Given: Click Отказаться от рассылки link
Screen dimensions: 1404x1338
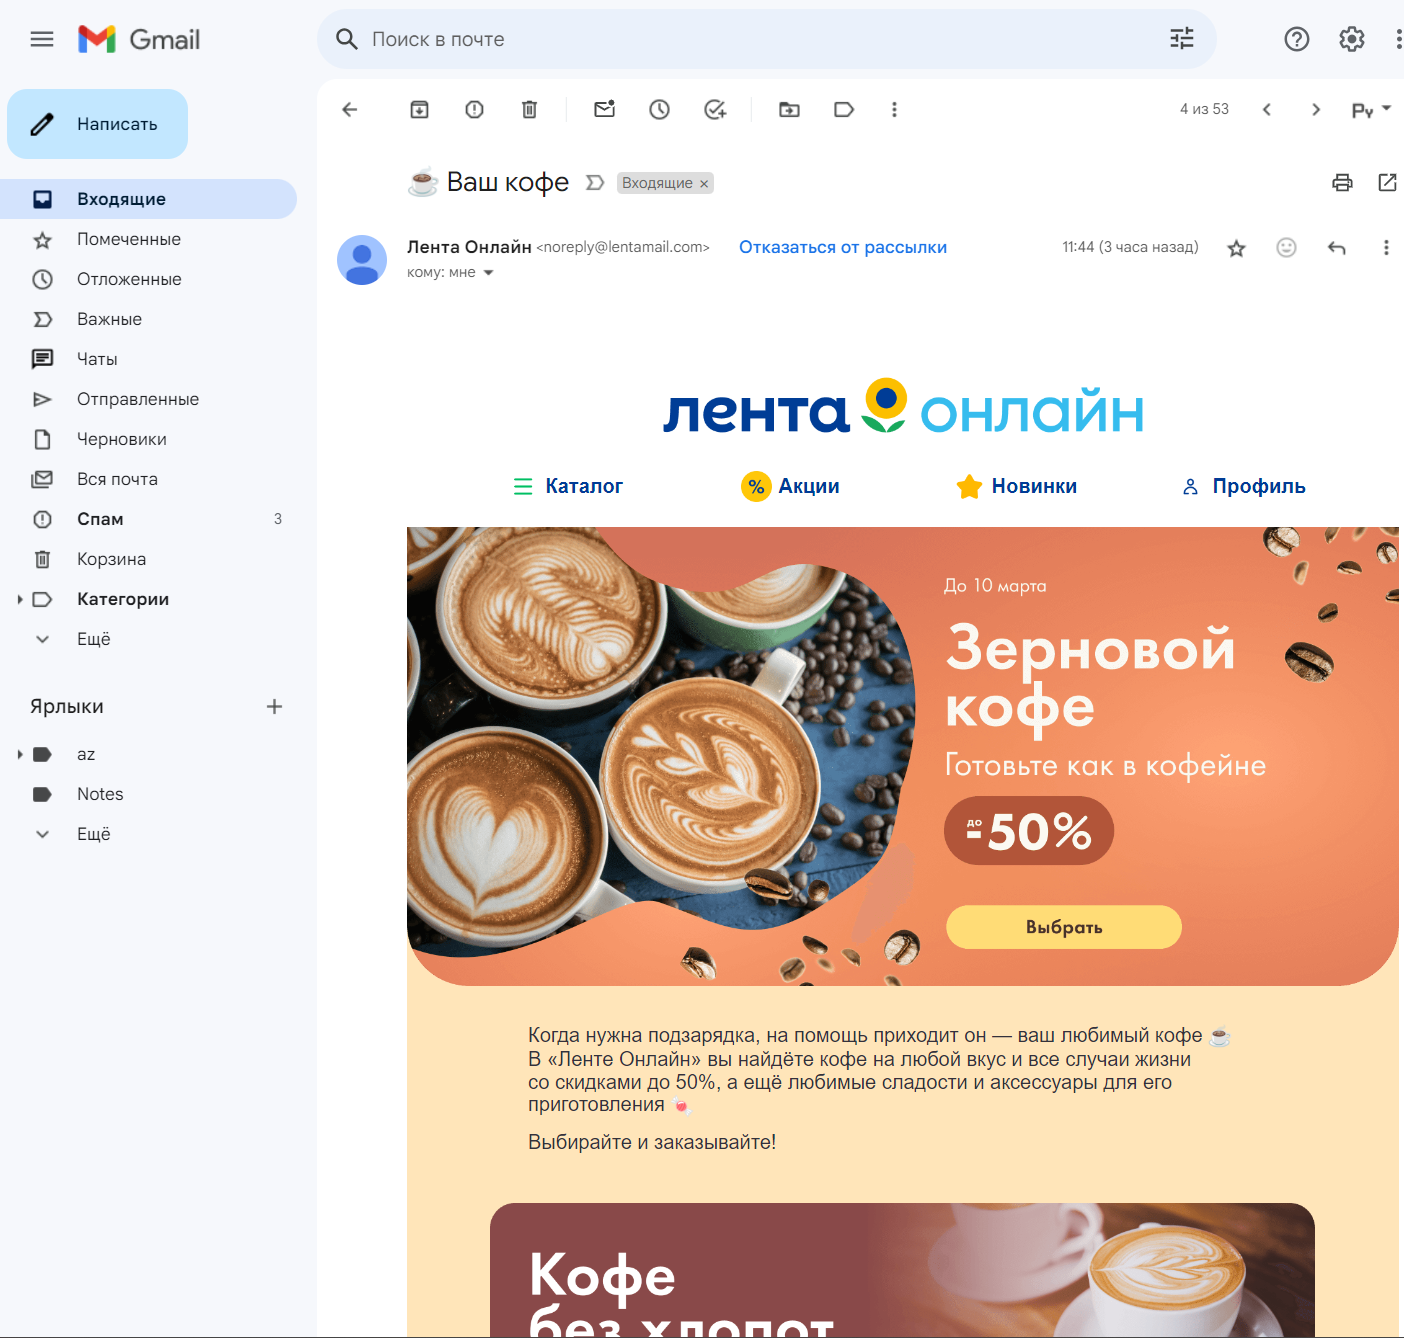Looking at the screenshot, I should pyautogui.click(x=843, y=247).
